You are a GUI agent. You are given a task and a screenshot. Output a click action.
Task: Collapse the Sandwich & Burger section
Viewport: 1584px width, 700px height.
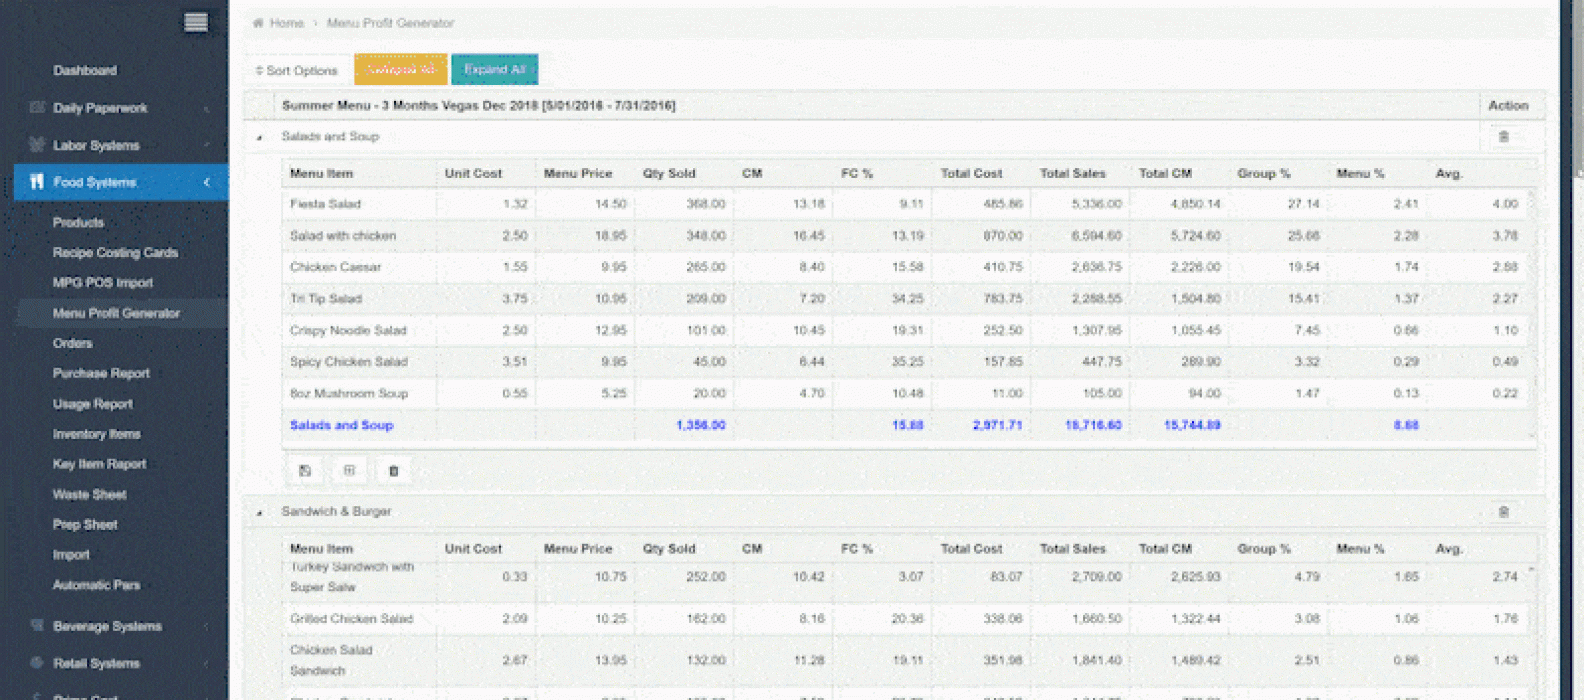260,512
